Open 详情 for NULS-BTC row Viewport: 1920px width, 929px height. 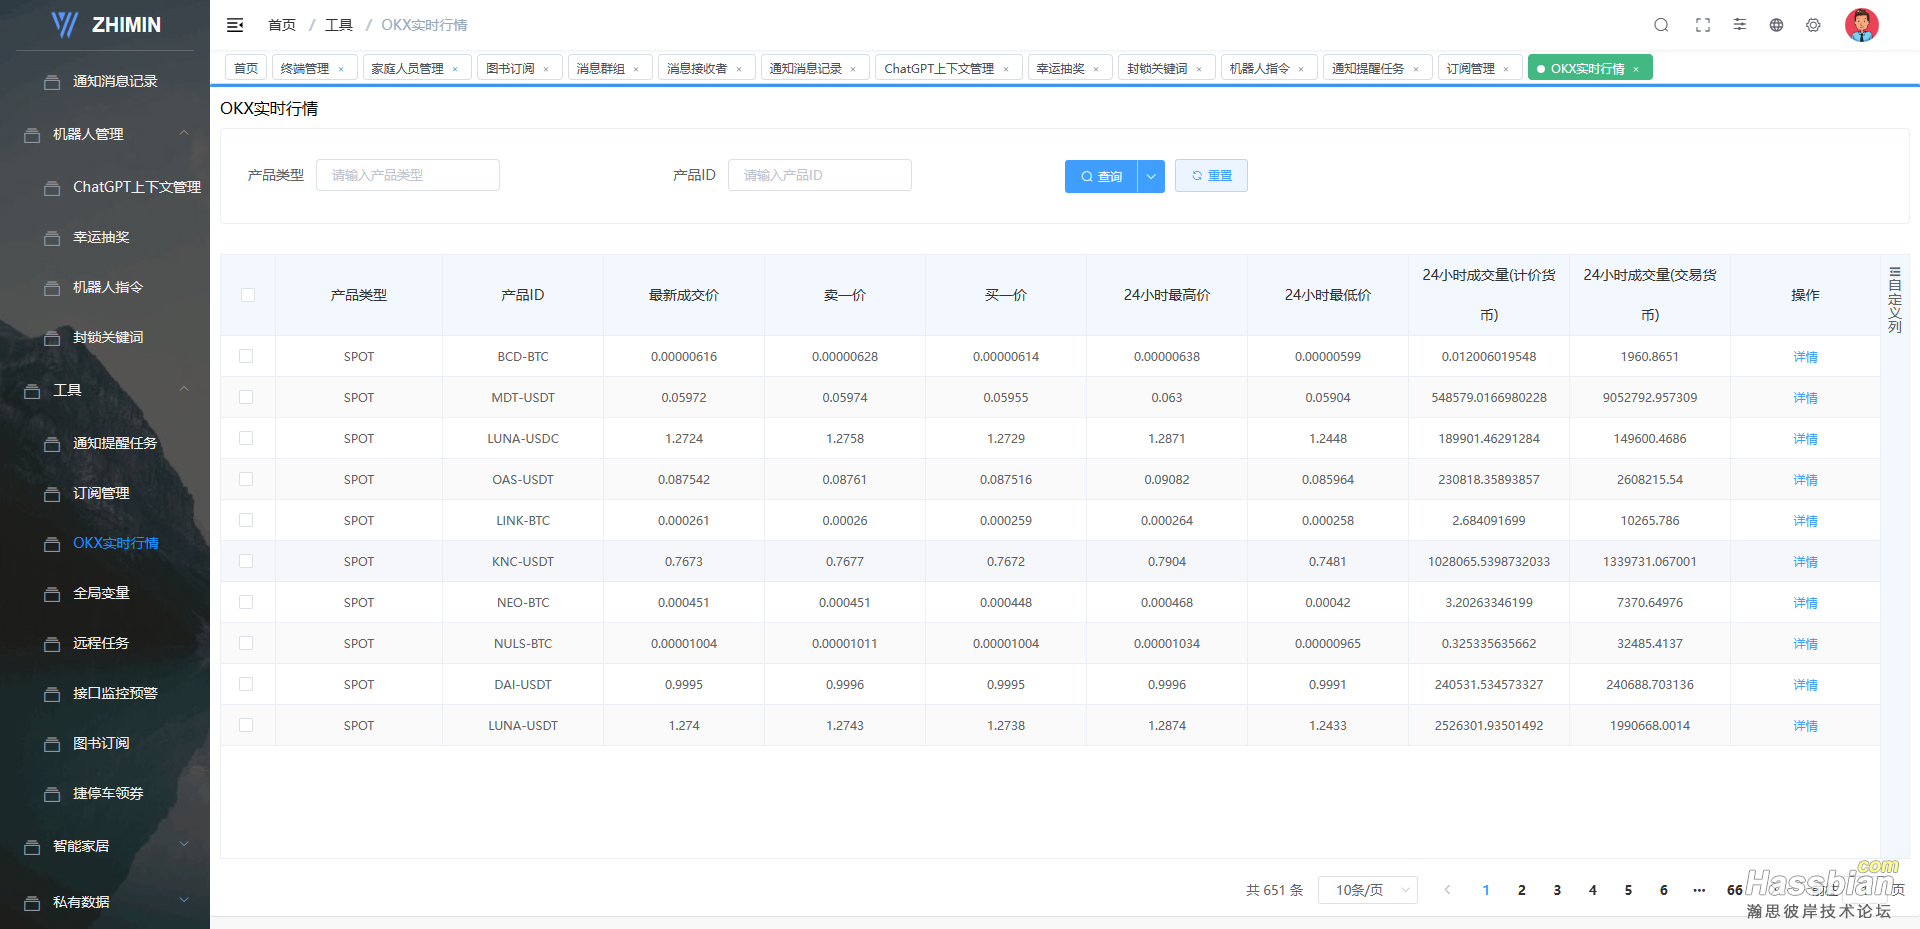click(1805, 644)
